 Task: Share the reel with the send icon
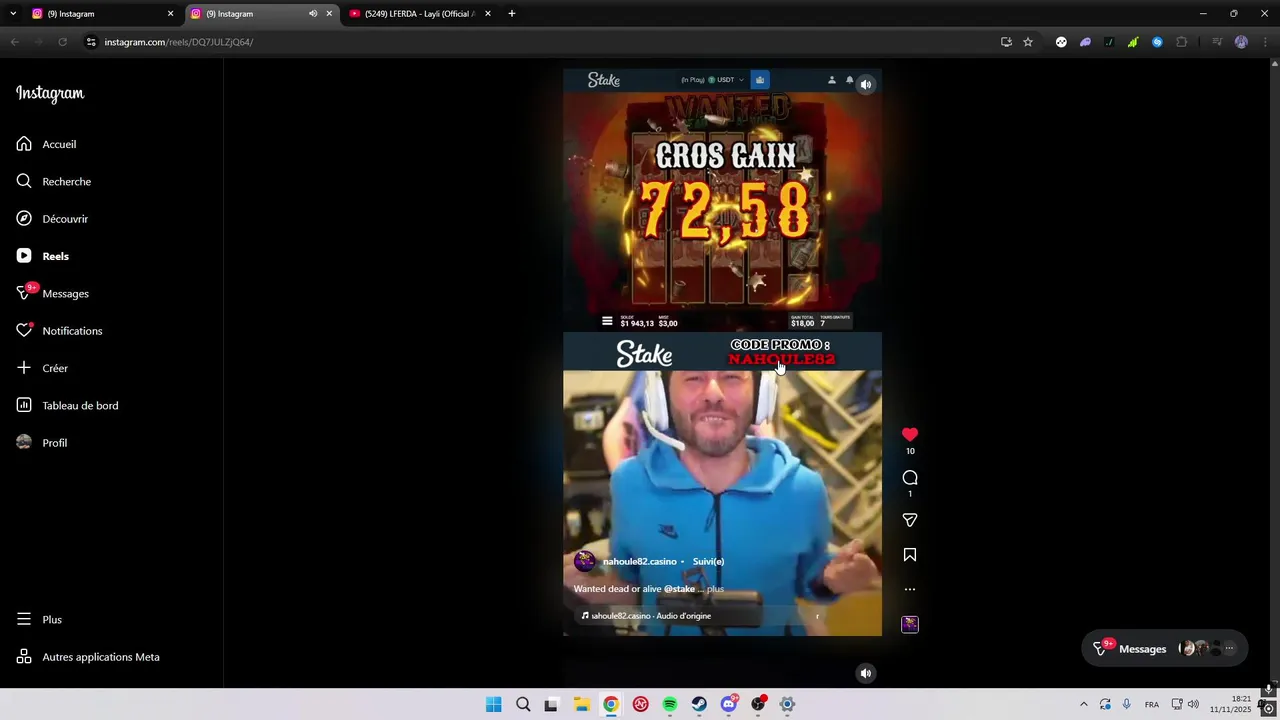(x=910, y=520)
